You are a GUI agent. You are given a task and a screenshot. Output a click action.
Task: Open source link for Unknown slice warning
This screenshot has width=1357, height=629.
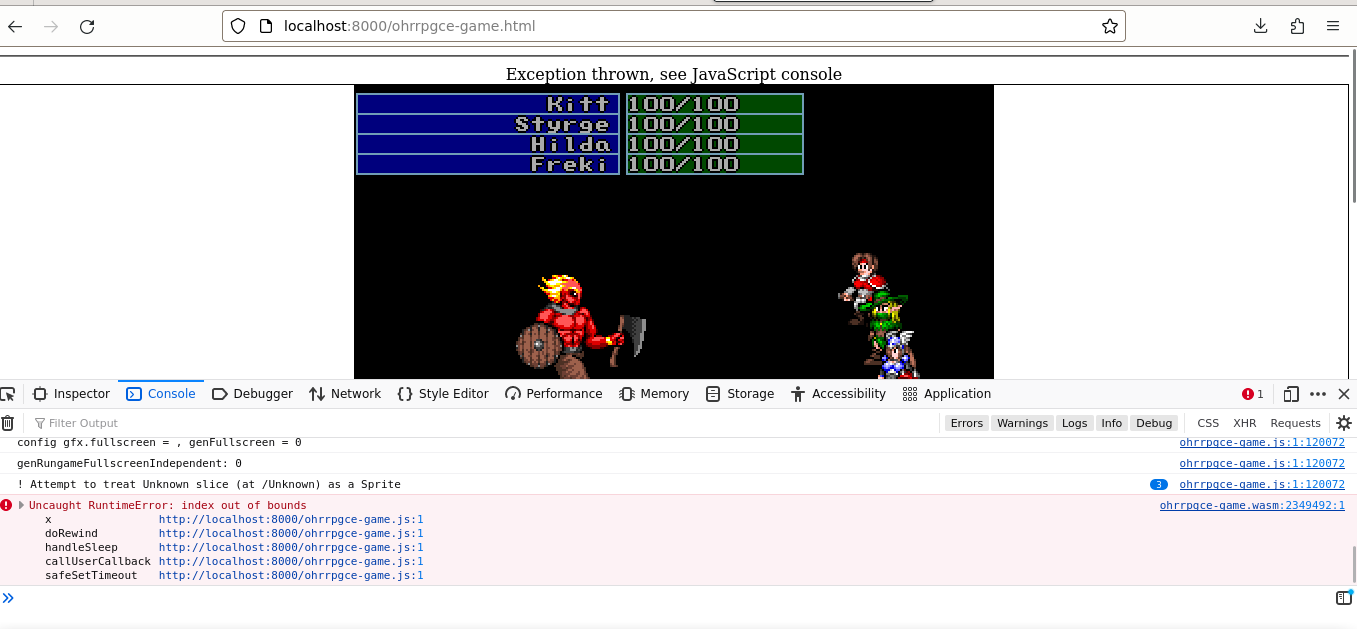click(1262, 484)
